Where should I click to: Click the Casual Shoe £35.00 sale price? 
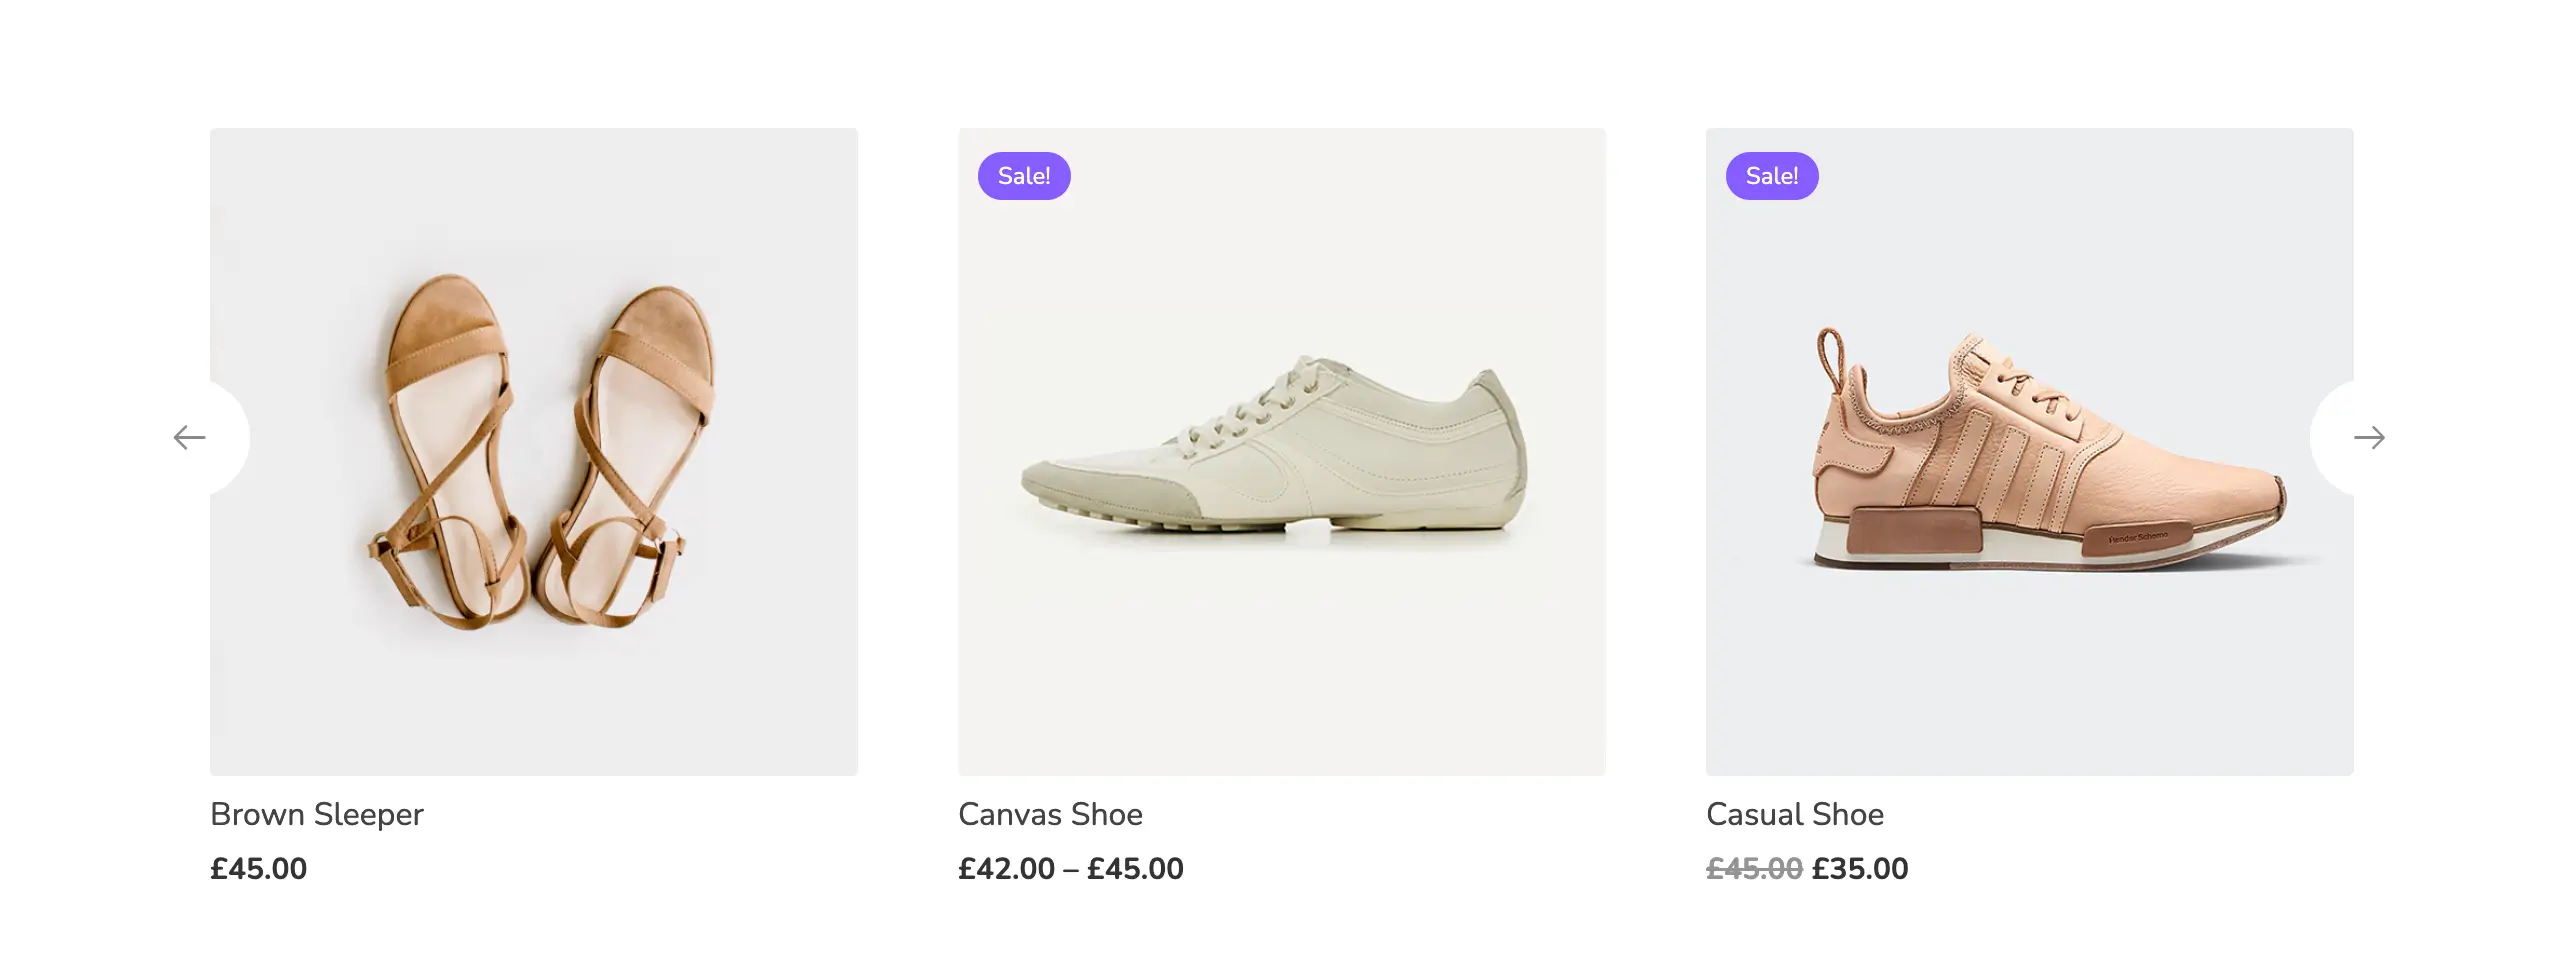click(1860, 869)
